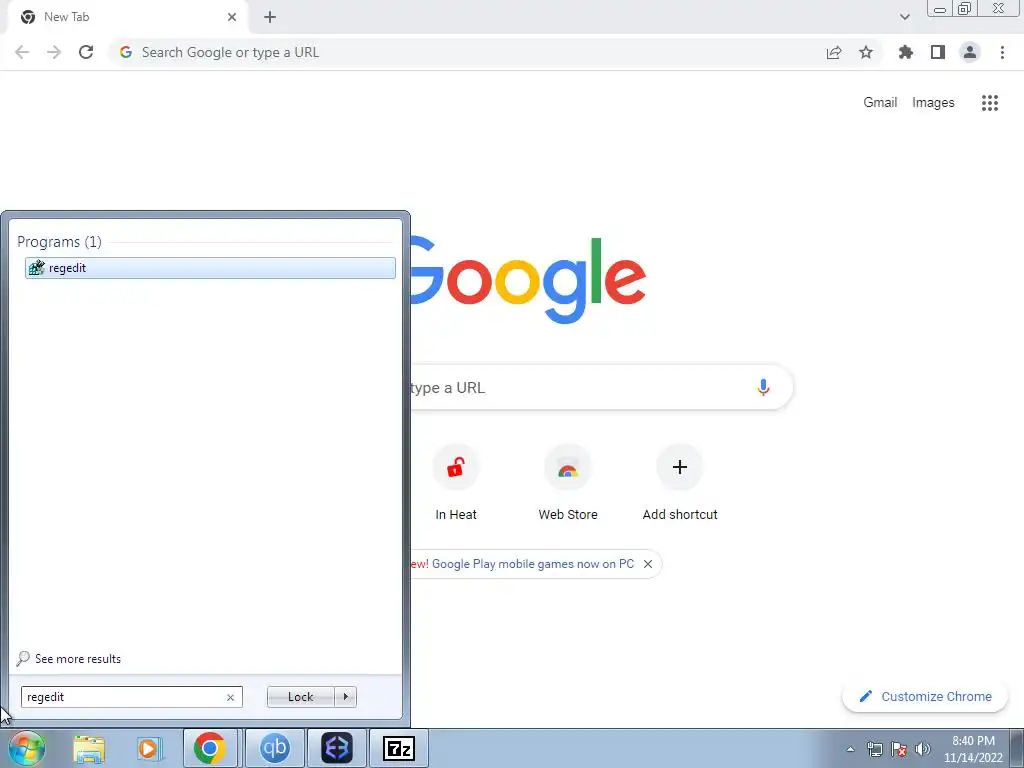Screen dimensions: 1024x768
Task: Open the dark blue app beside qBittorrent
Action: pos(337,748)
